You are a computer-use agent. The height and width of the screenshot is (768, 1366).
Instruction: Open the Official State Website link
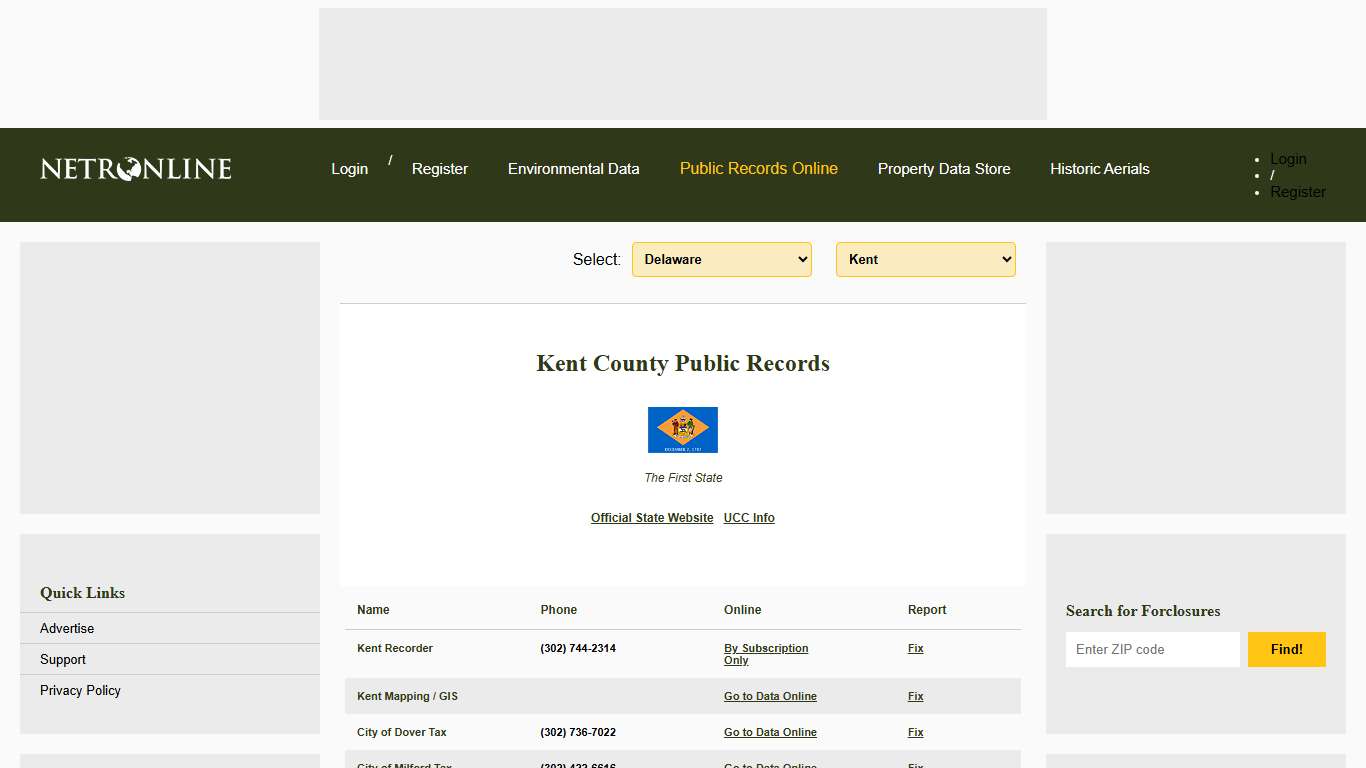coord(651,518)
